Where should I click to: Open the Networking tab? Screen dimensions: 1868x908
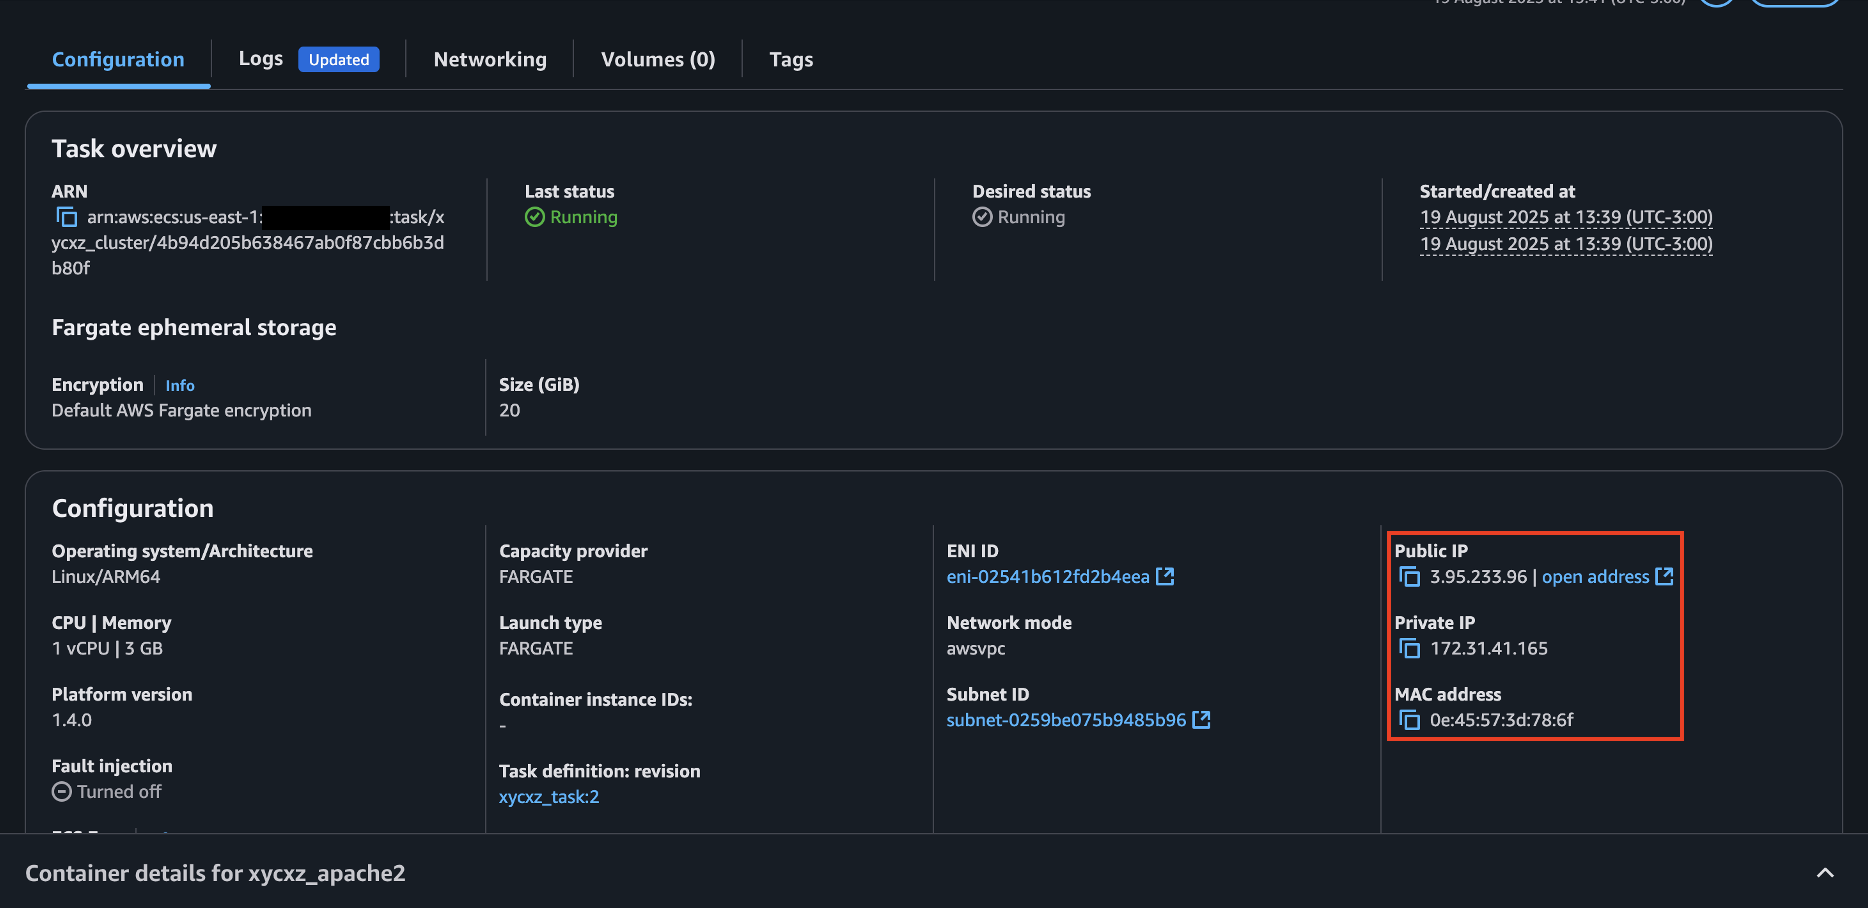490,60
